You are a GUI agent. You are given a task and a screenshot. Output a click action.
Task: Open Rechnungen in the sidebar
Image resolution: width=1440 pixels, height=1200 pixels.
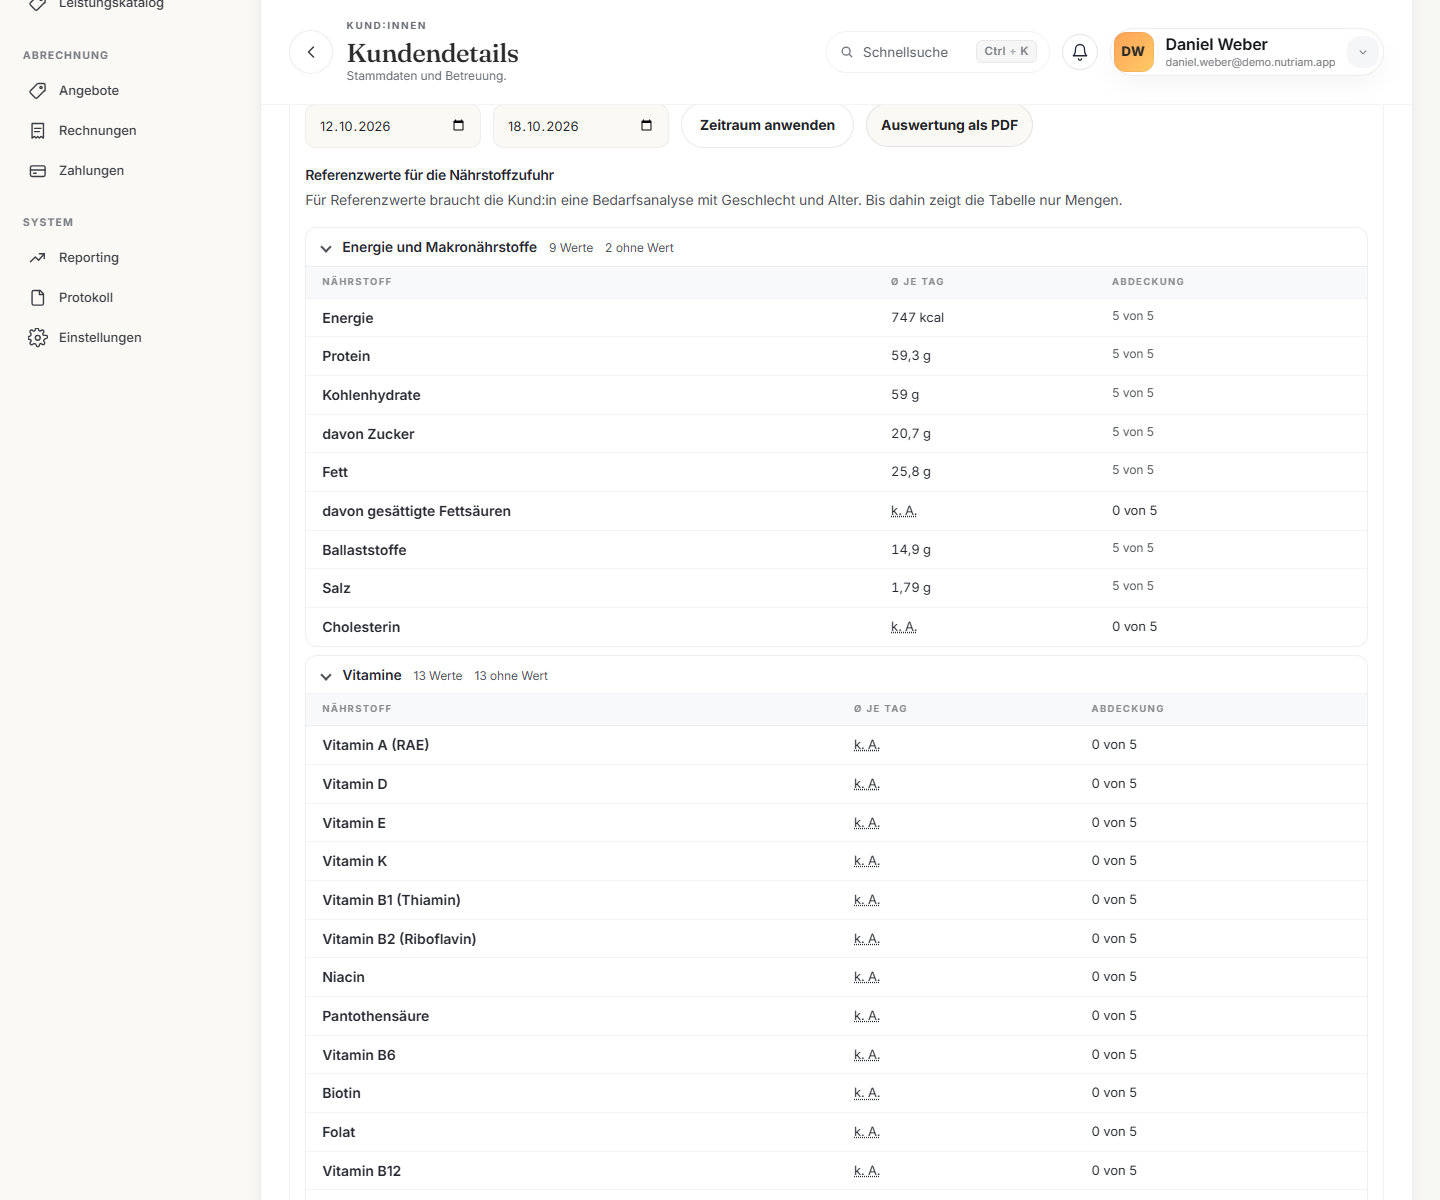97,130
